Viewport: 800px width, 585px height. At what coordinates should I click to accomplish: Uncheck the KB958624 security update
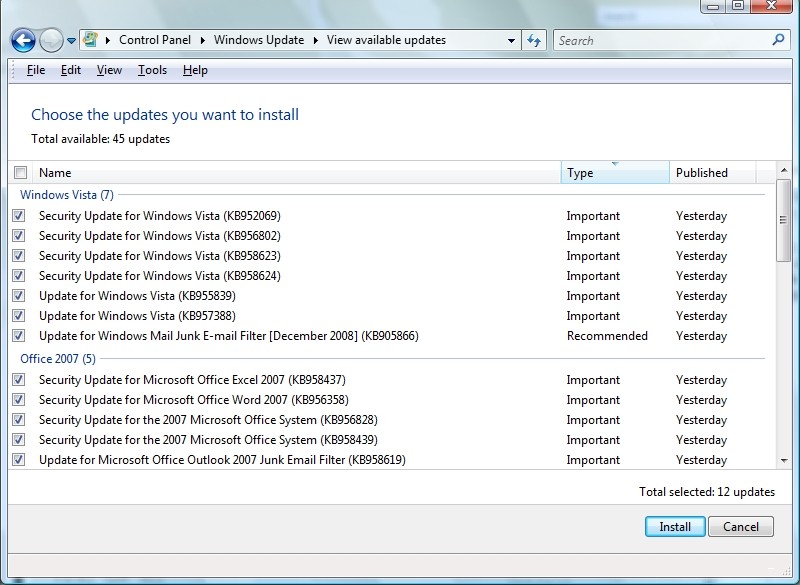pyautogui.click(x=19, y=275)
